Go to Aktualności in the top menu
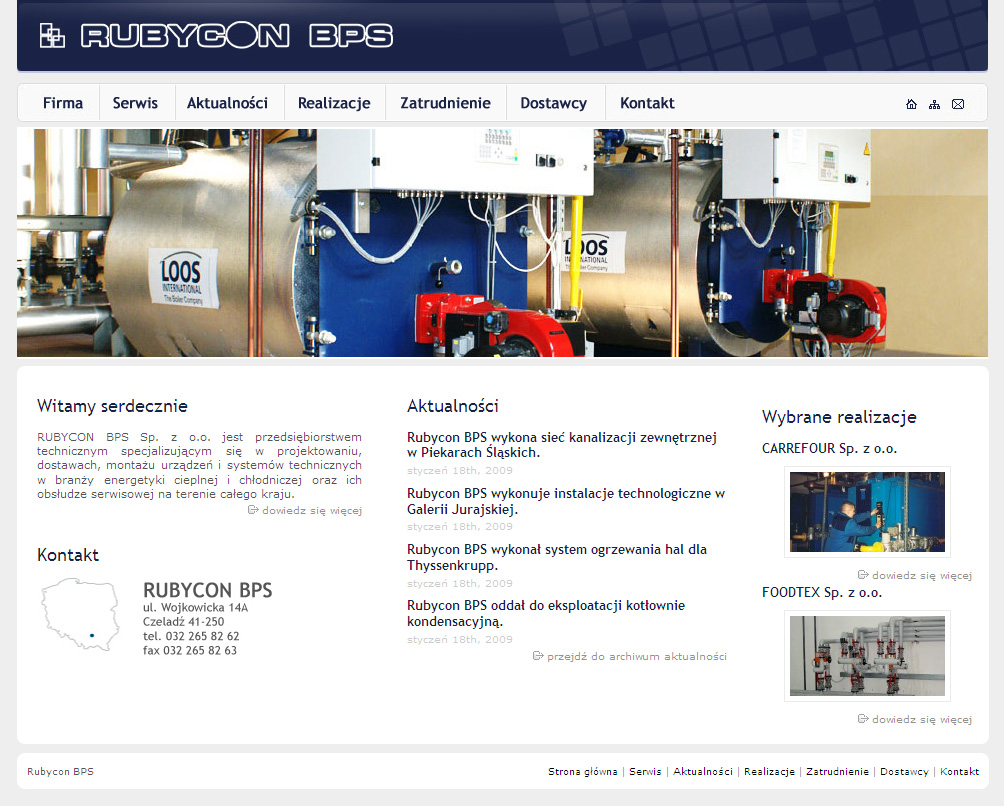This screenshot has height=806, width=1004. tap(227, 103)
